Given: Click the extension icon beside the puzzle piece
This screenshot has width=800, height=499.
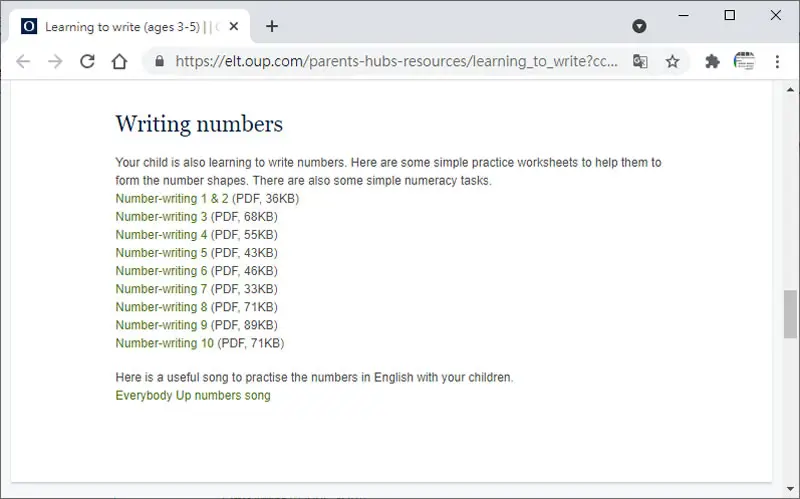Looking at the screenshot, I should pos(744,62).
